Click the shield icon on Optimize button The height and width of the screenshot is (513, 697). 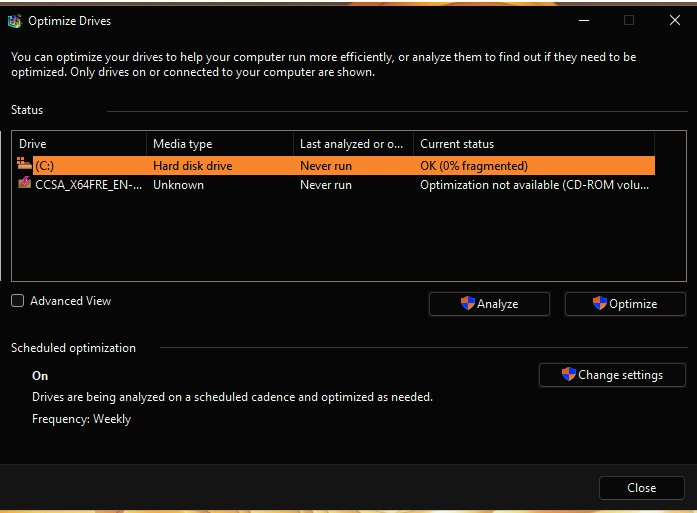pos(600,303)
